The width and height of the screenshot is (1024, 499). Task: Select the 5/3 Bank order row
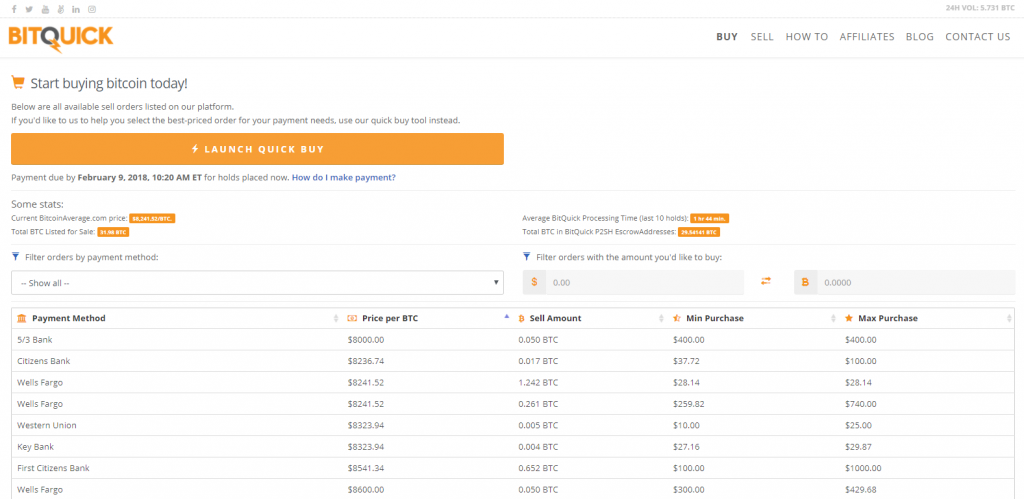click(x=513, y=340)
